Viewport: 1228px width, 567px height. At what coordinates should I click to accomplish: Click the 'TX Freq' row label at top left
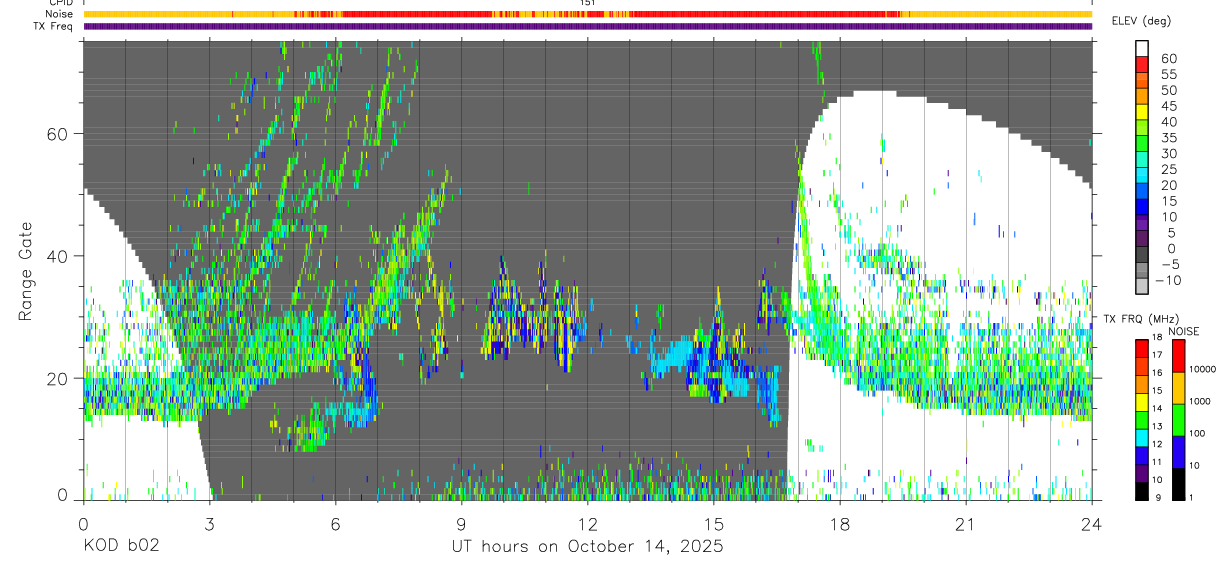(x=54, y=26)
